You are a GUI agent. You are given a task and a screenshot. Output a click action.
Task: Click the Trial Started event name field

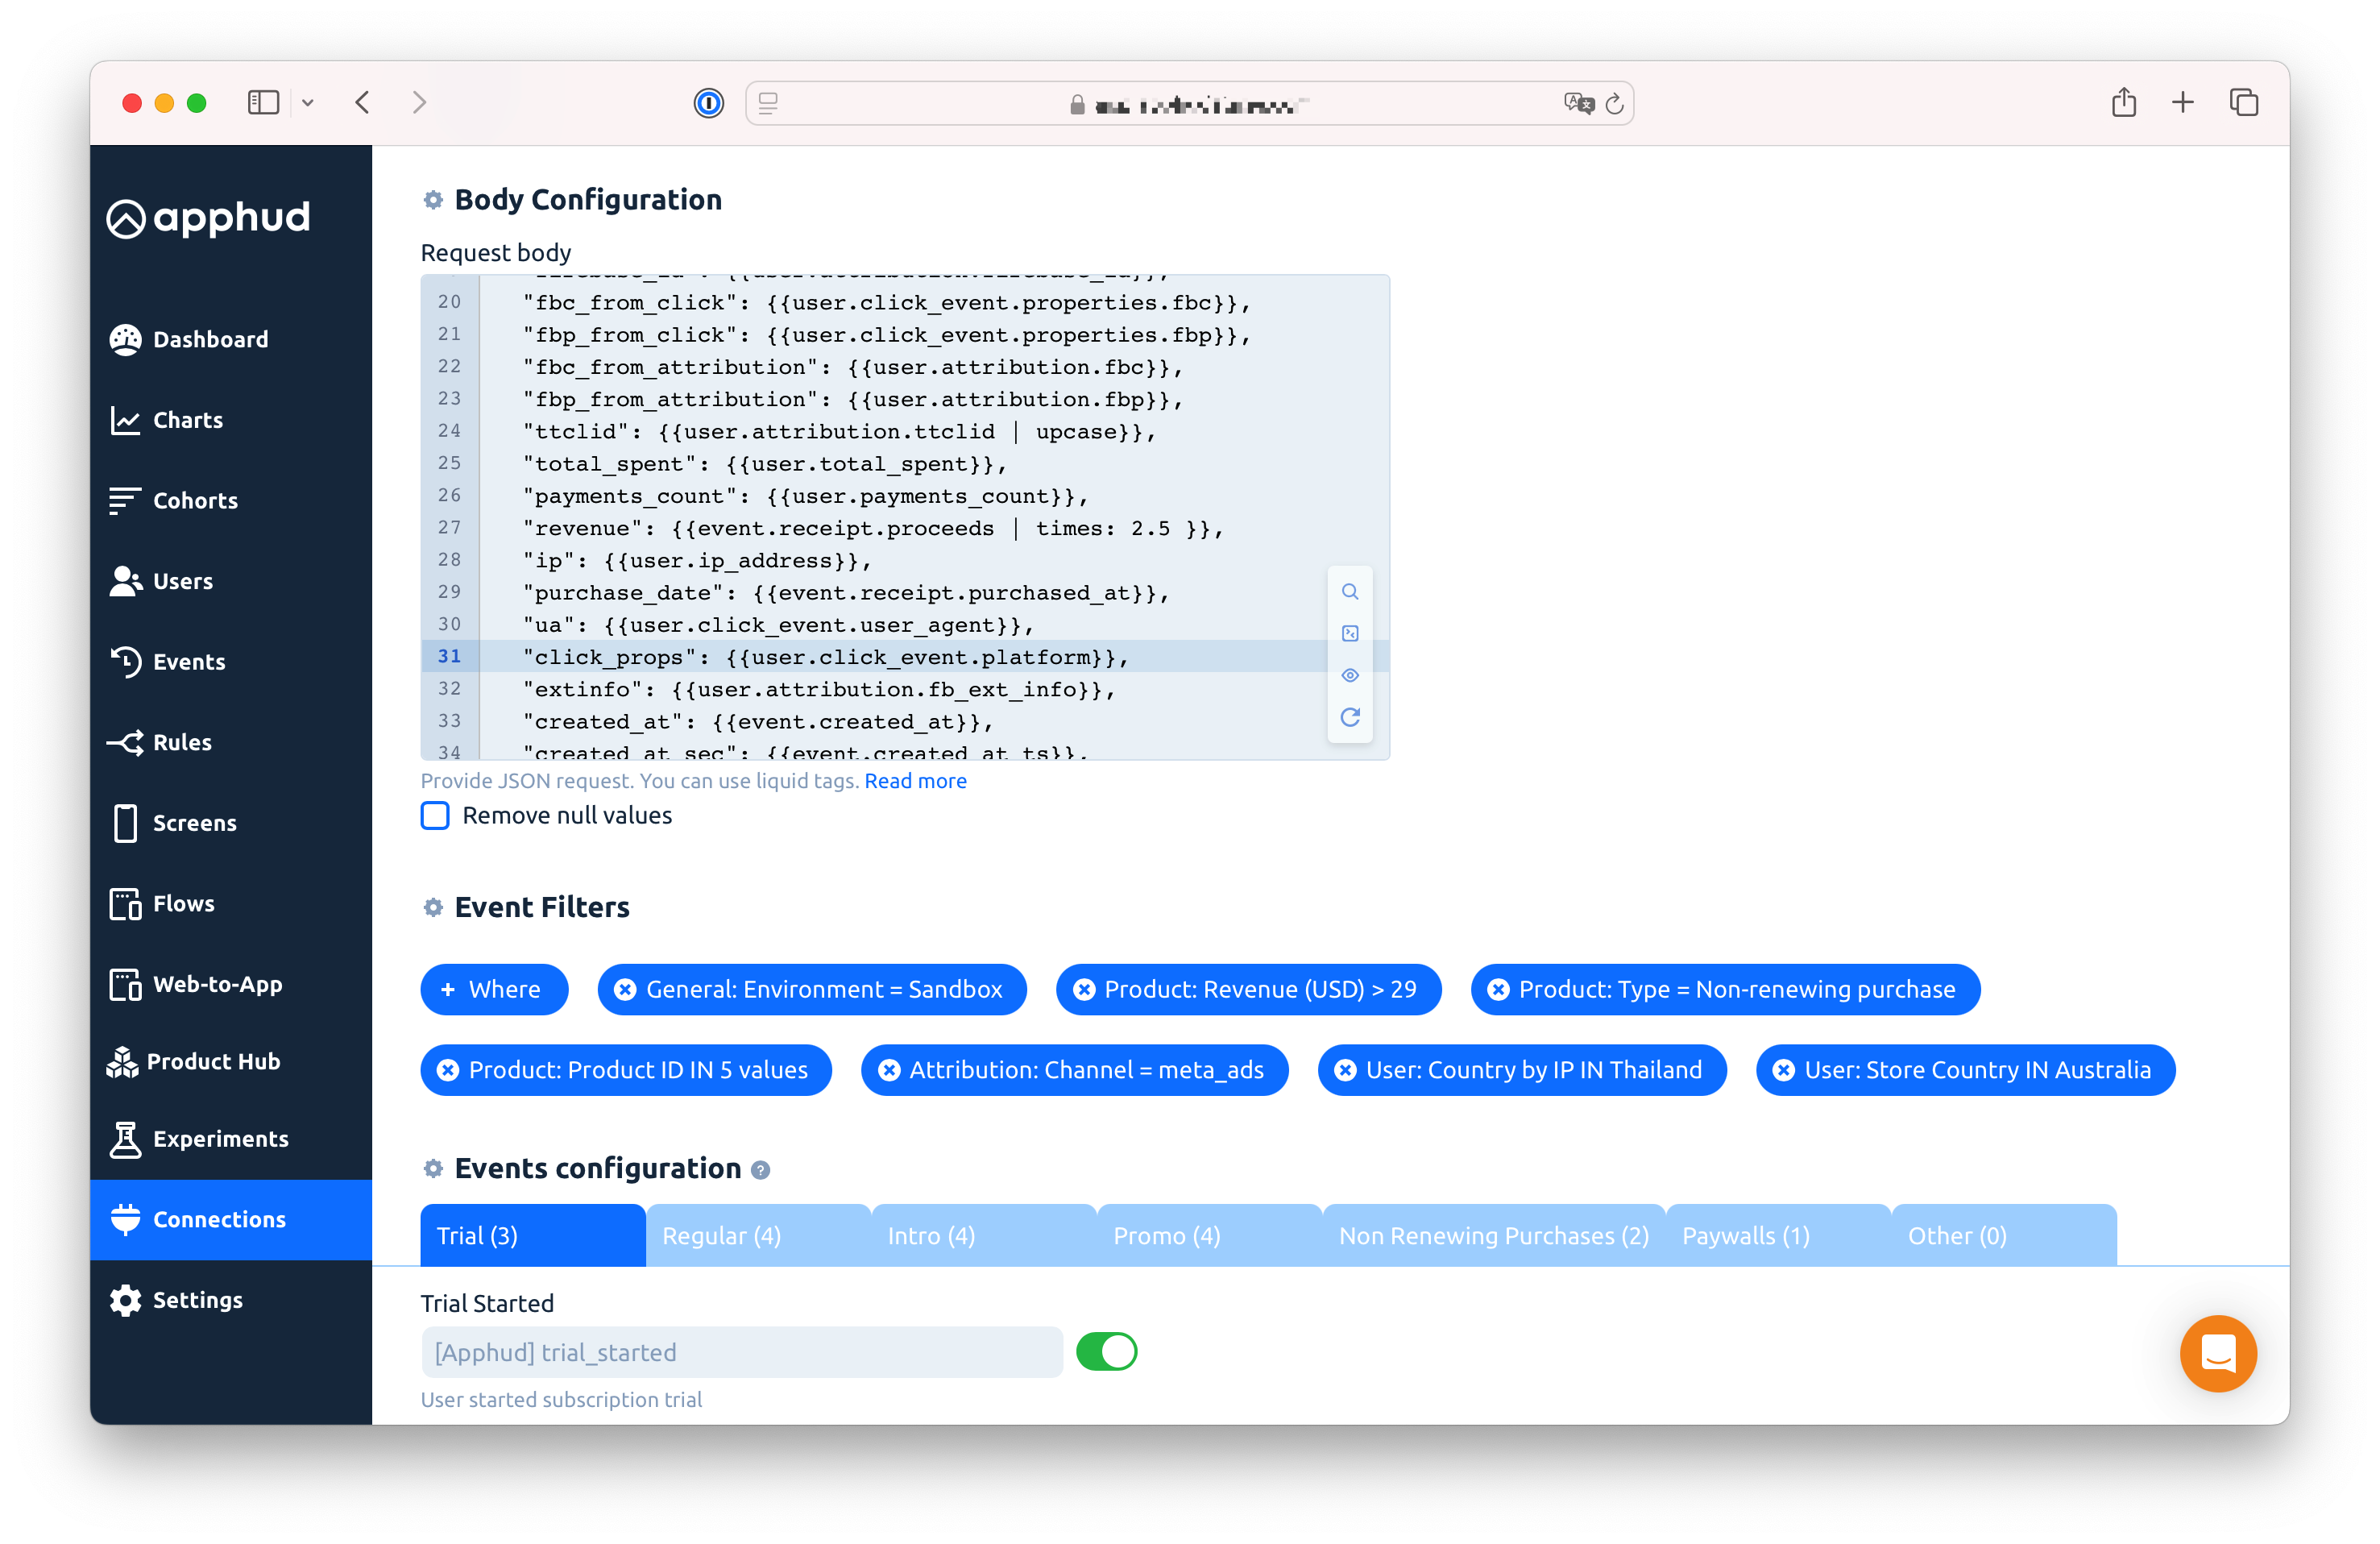tap(741, 1352)
